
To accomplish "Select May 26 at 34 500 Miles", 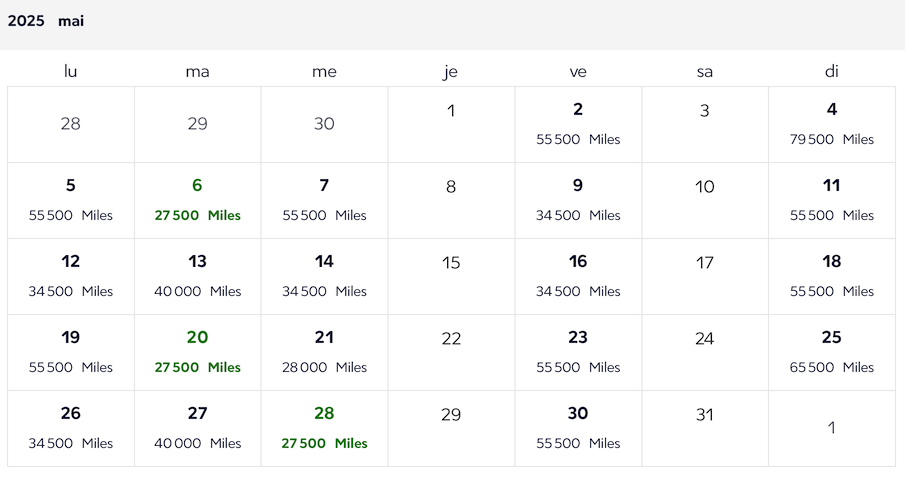I will point(70,428).
